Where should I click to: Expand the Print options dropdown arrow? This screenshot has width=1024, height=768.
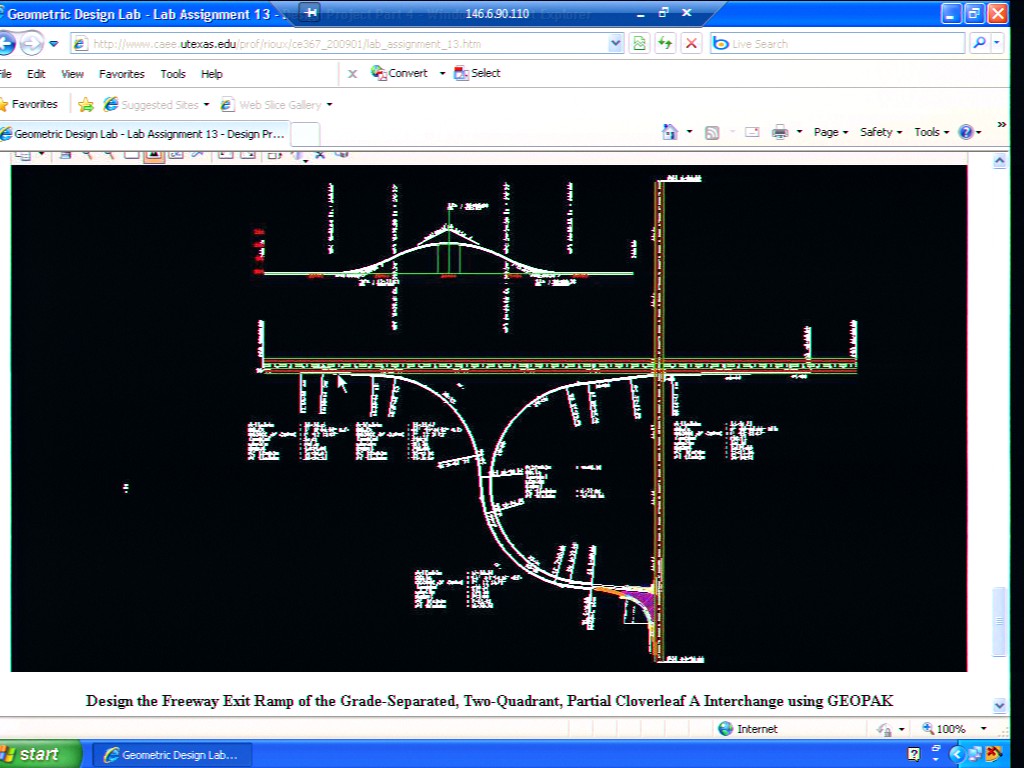799,132
